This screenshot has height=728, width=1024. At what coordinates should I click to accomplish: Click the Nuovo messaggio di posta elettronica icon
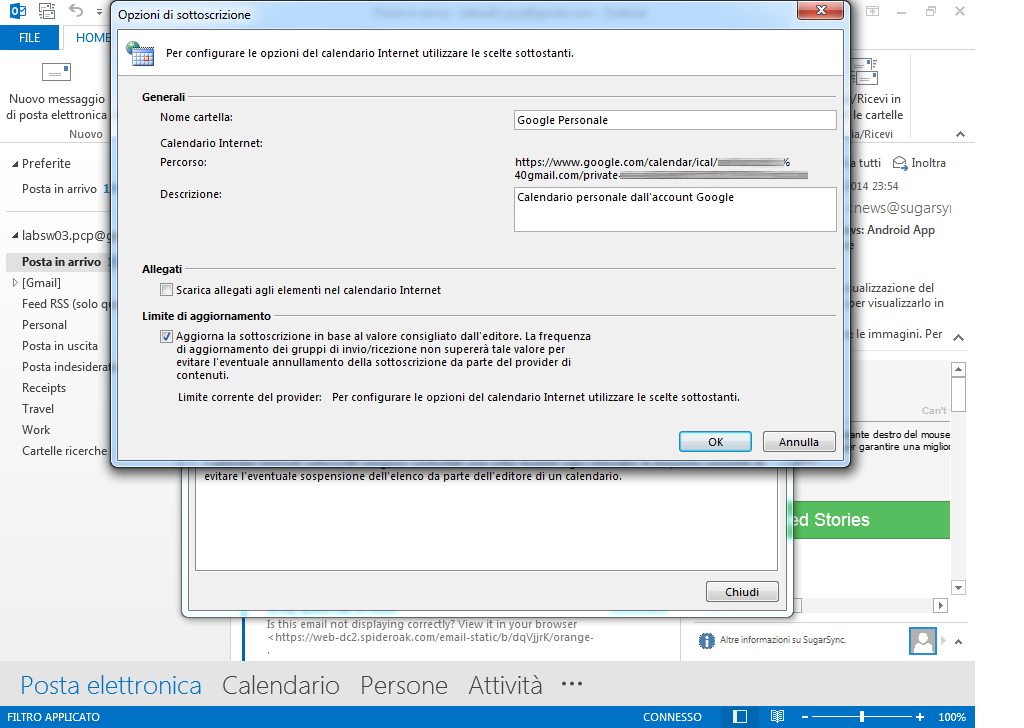point(55,73)
